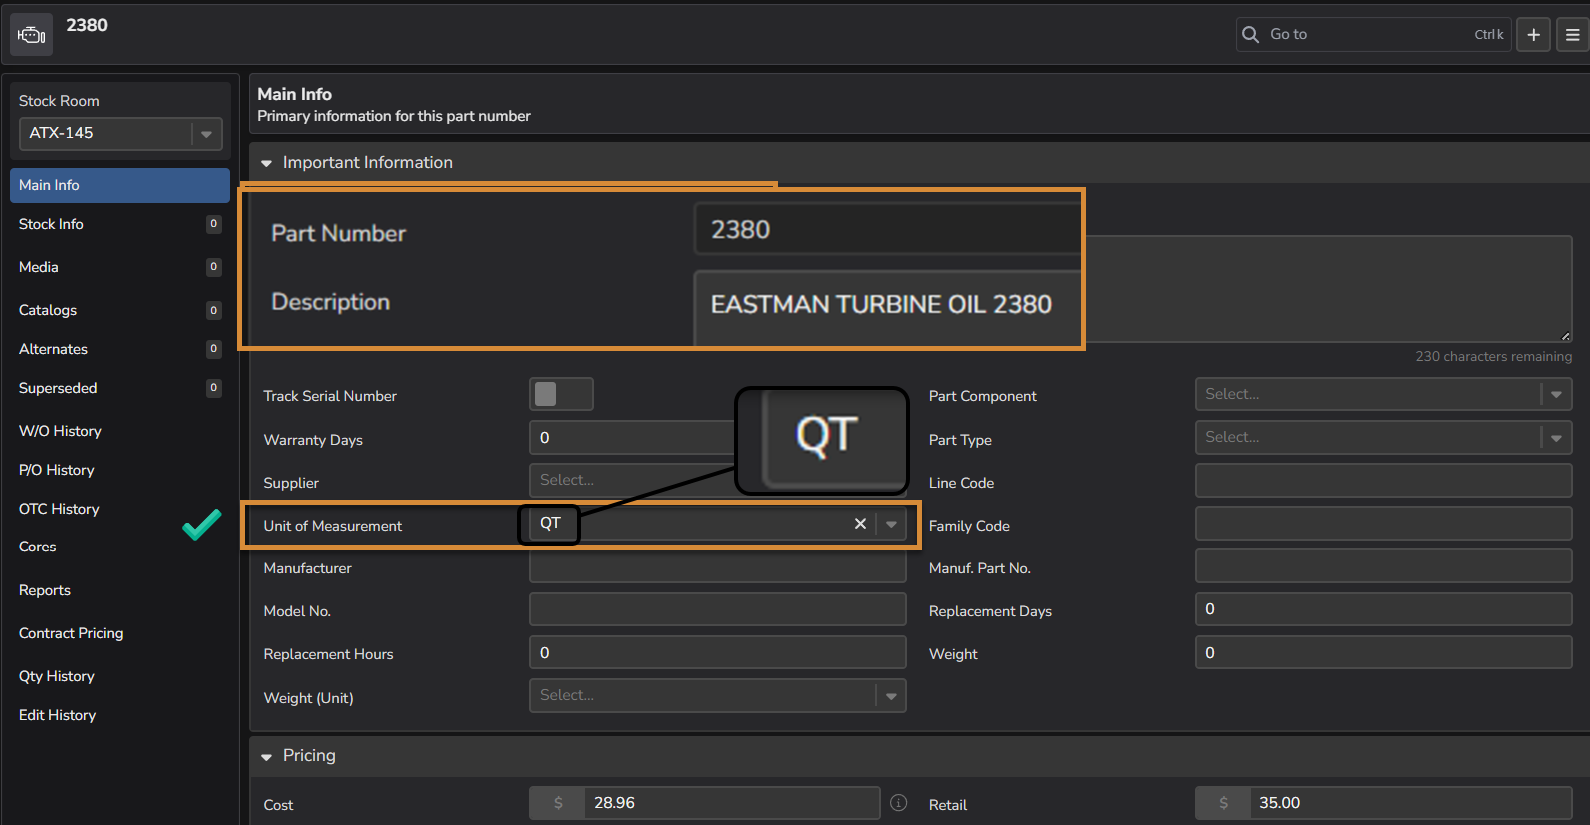Collapse the Pricing section
Screen dimensions: 1590x825
(267, 756)
